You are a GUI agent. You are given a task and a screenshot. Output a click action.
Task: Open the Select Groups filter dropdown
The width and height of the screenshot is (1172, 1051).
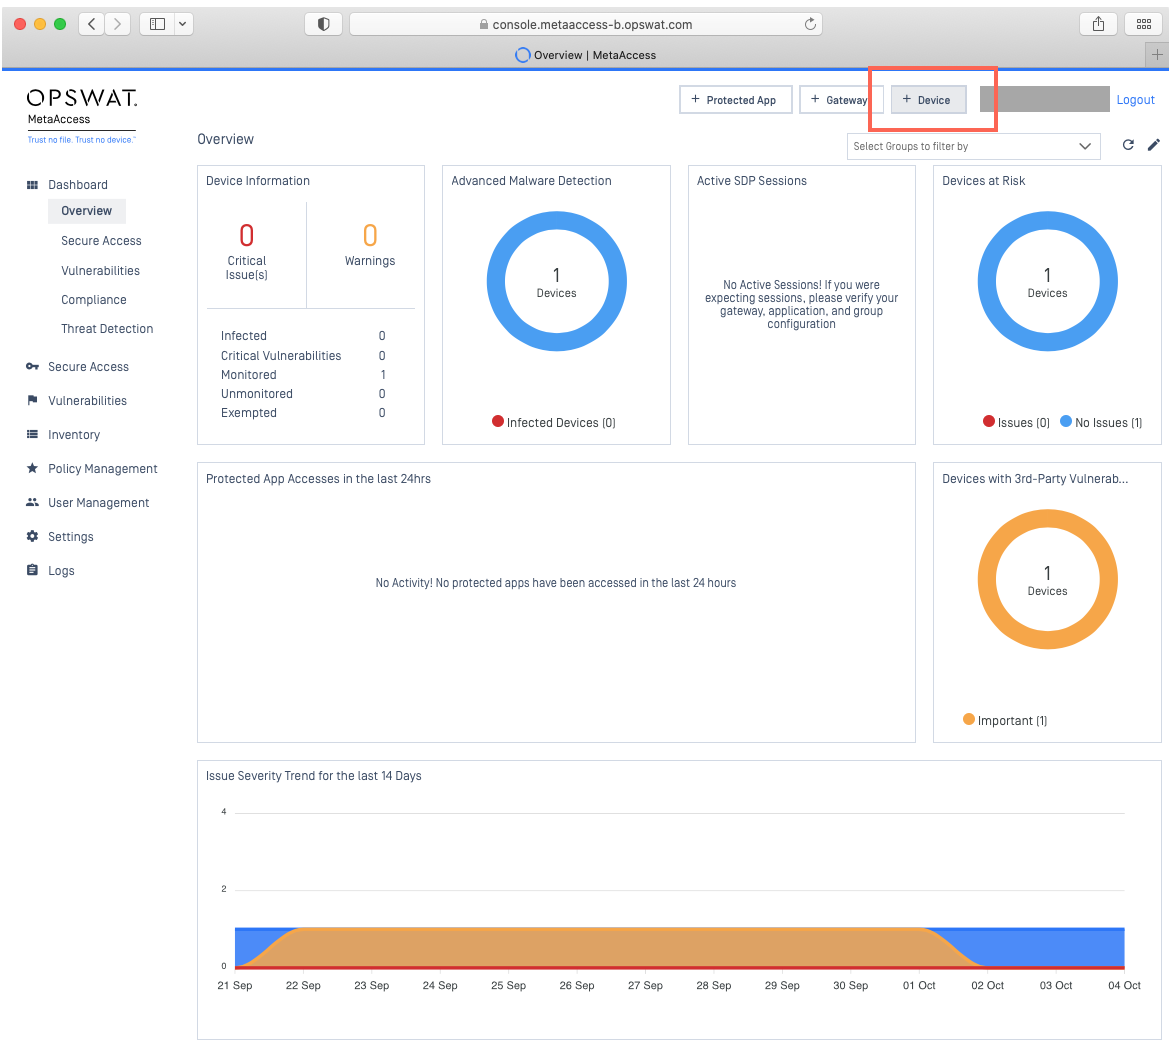coord(972,146)
